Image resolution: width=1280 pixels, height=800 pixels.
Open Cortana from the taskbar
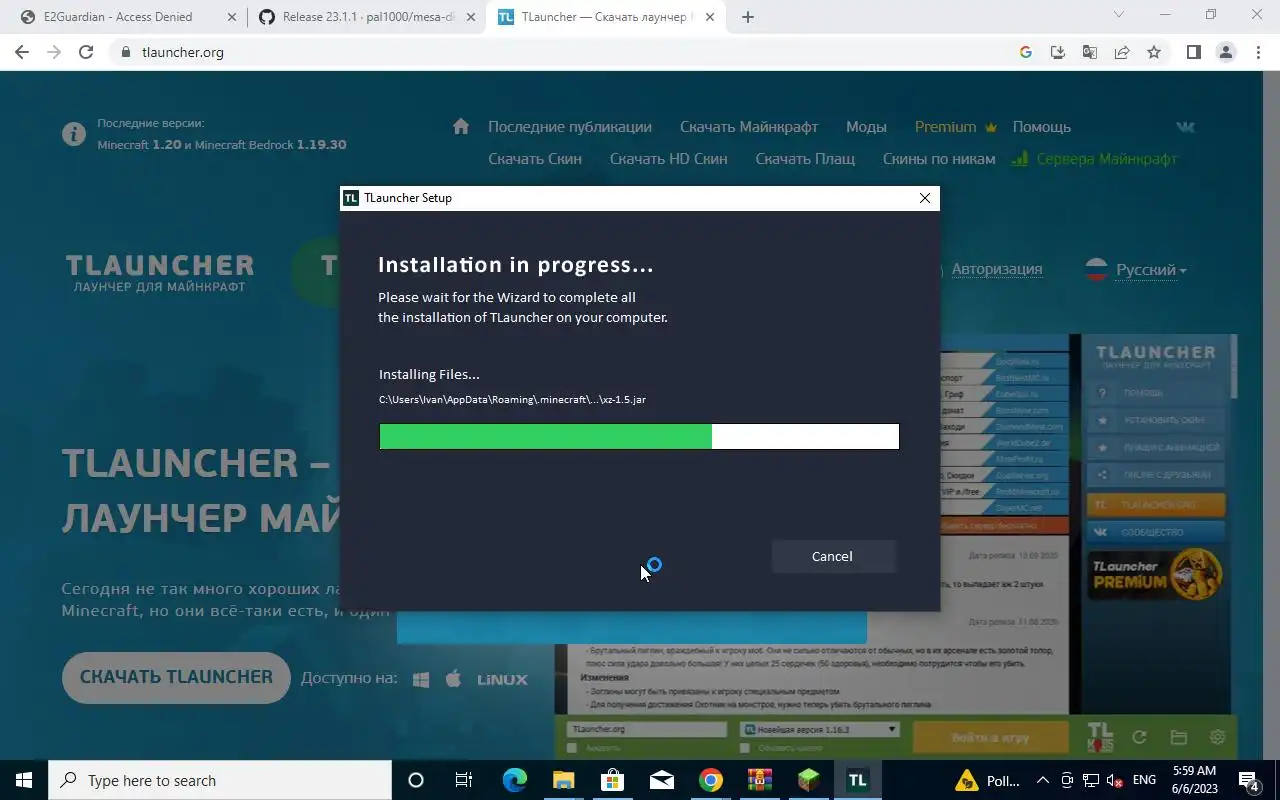click(416, 780)
